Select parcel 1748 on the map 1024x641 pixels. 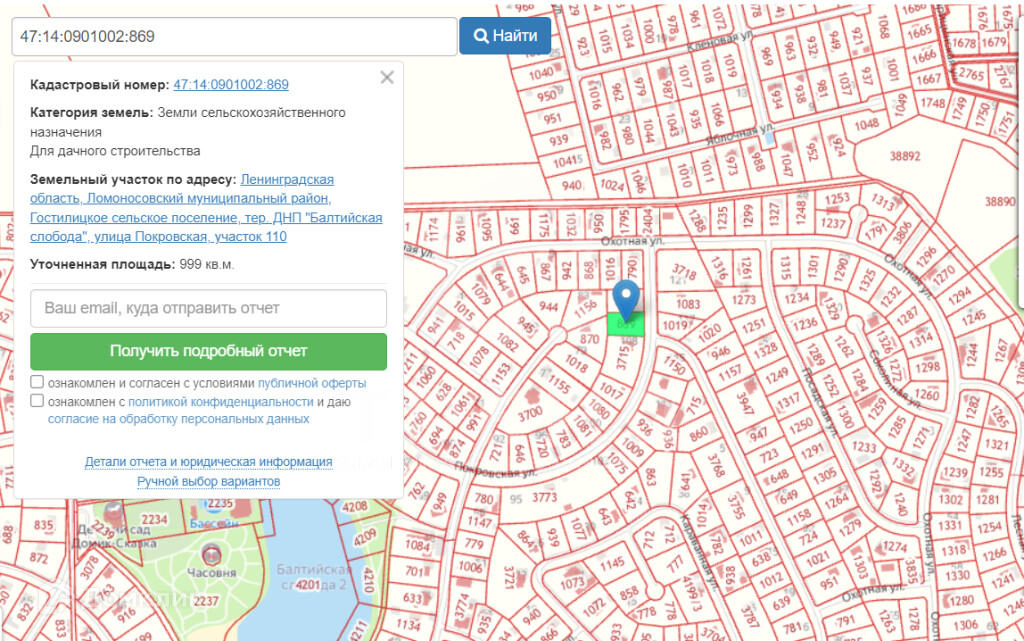pos(933,102)
